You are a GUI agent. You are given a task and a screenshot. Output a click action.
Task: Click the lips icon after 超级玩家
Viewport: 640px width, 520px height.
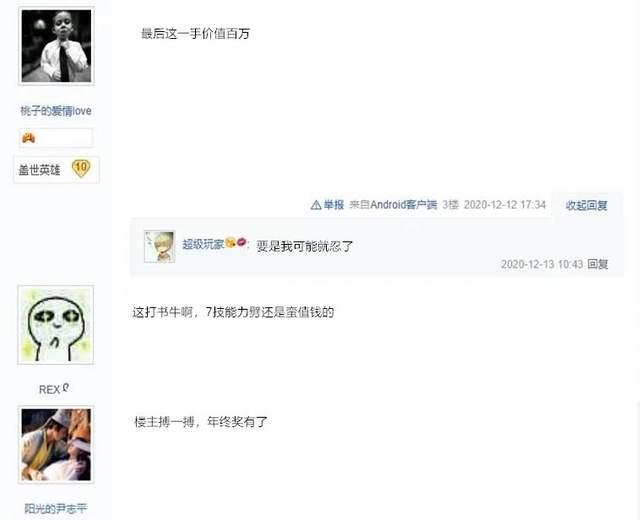click(241, 242)
